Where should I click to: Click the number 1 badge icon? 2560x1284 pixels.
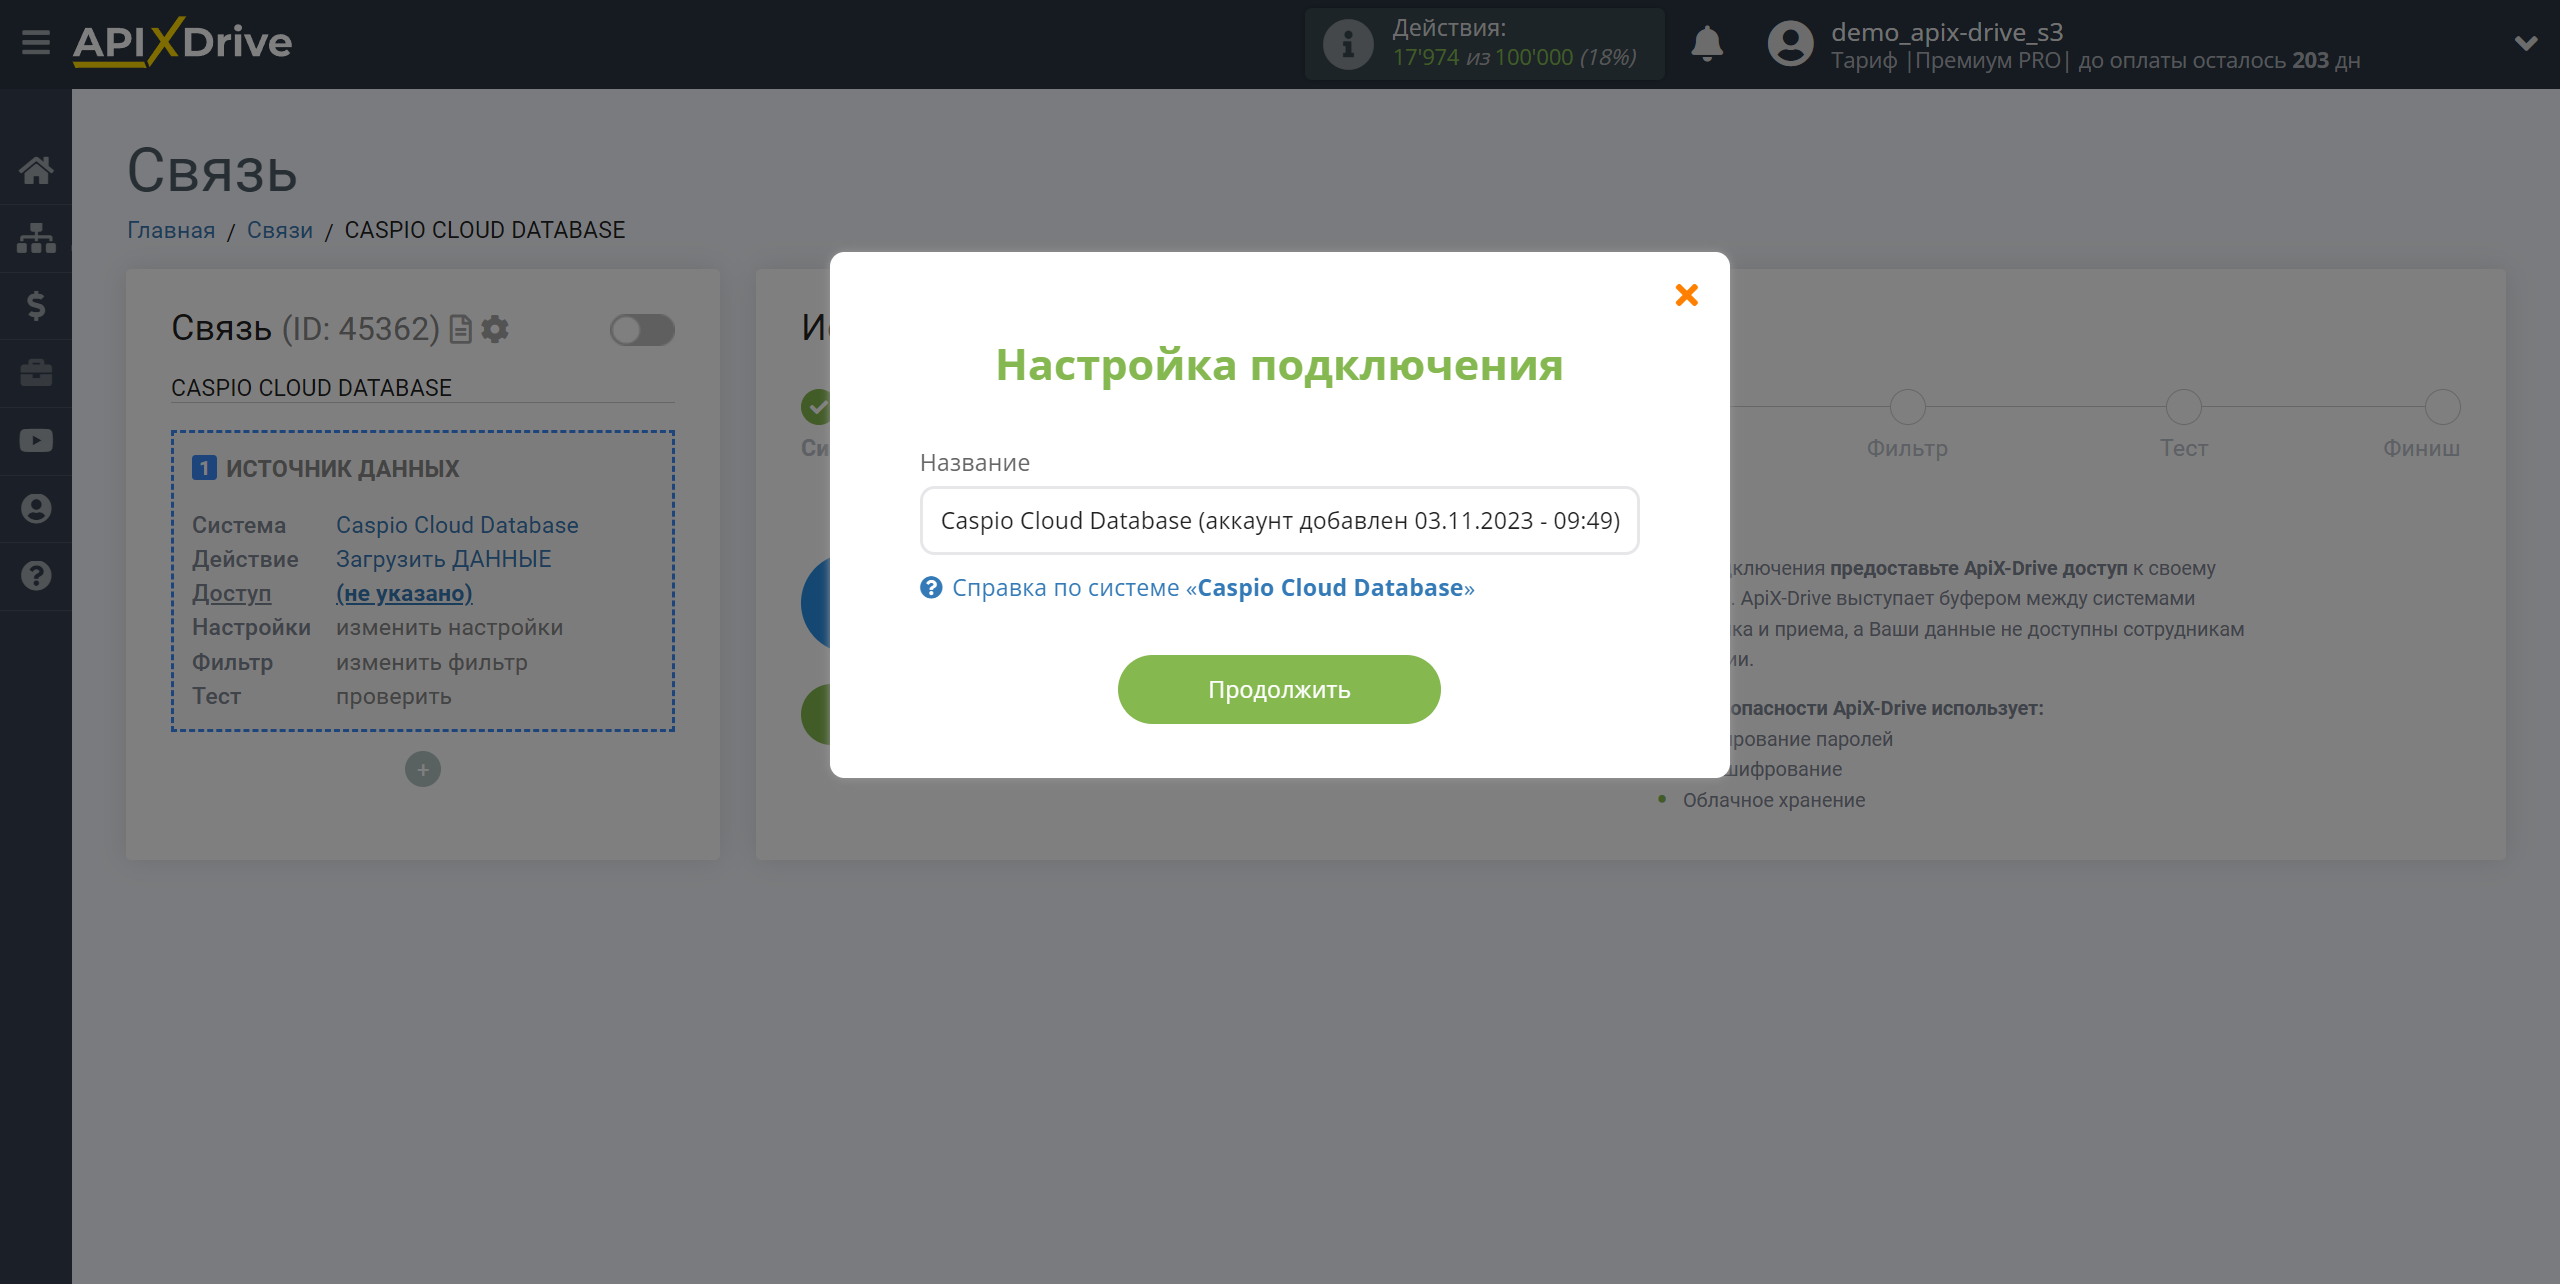point(204,468)
